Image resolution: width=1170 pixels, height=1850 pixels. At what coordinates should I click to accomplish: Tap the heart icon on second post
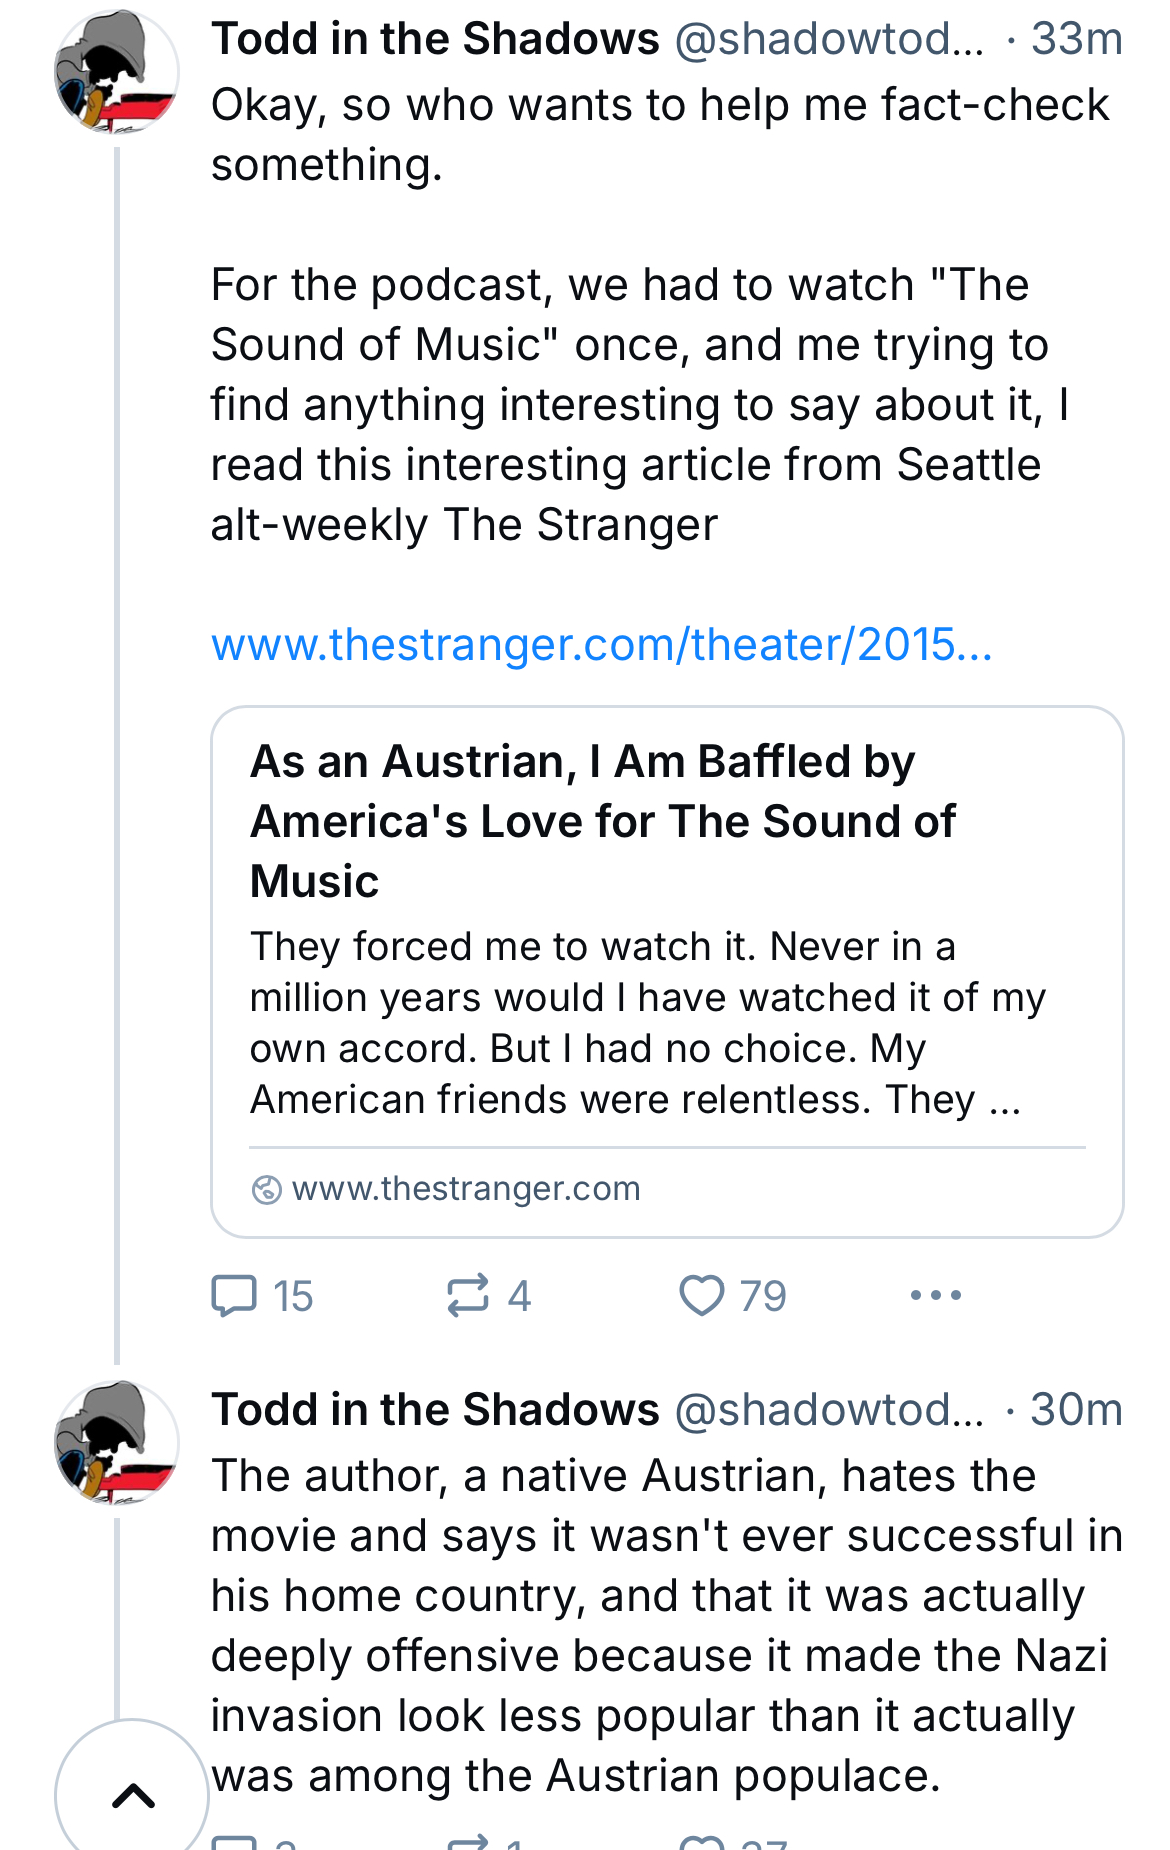click(702, 1842)
